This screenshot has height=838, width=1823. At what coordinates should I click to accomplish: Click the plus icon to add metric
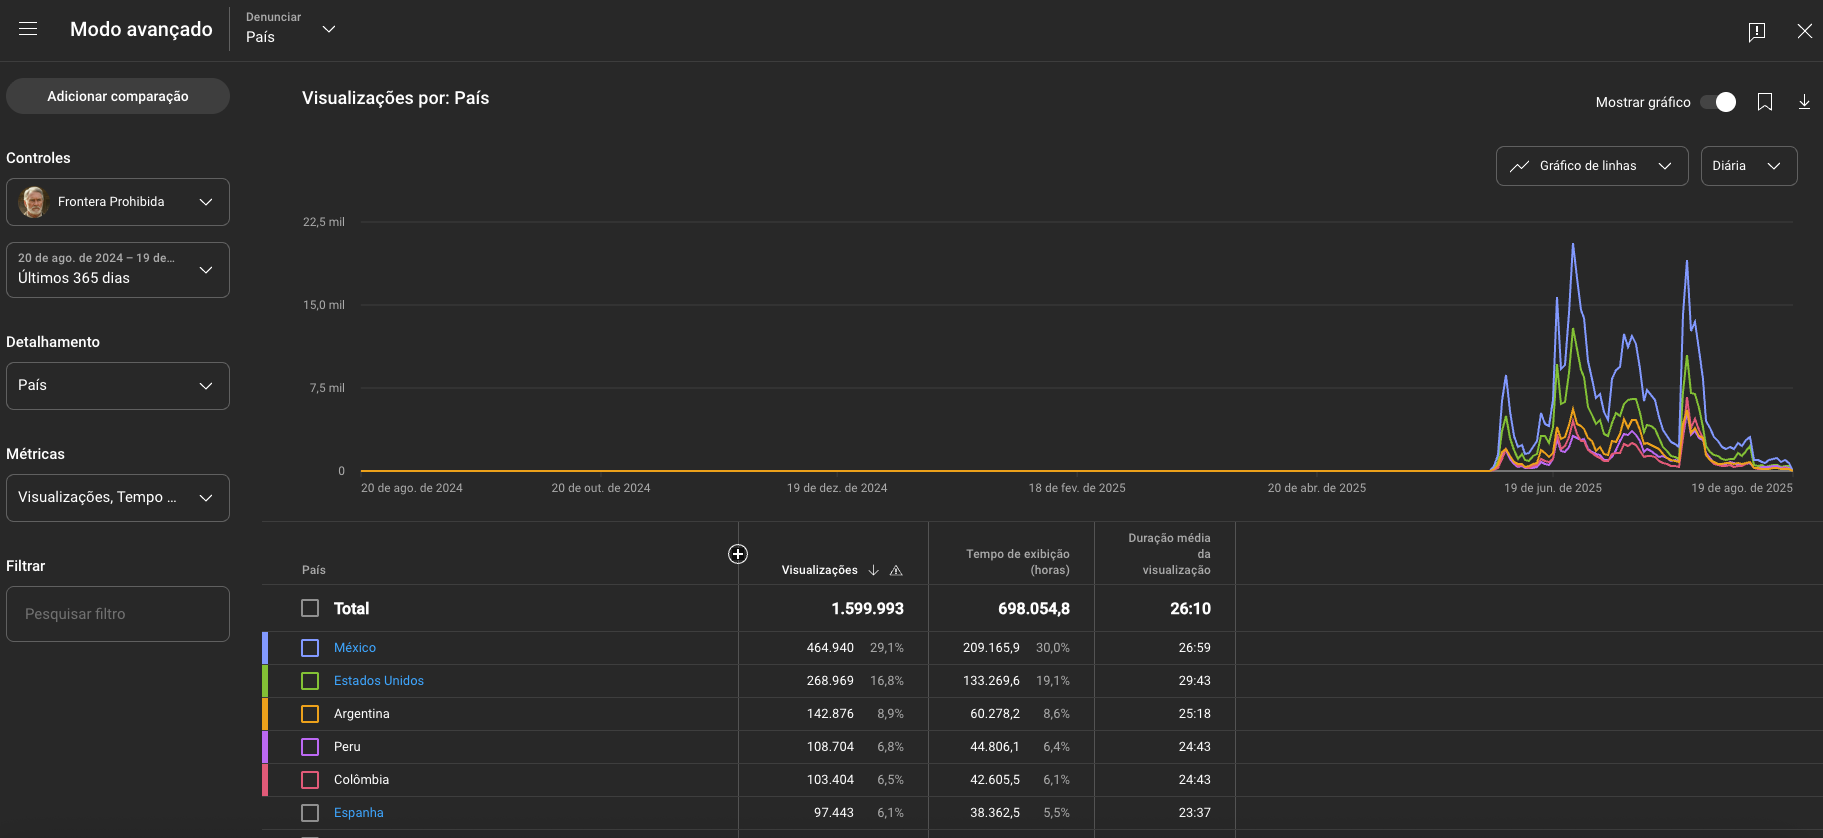(738, 554)
